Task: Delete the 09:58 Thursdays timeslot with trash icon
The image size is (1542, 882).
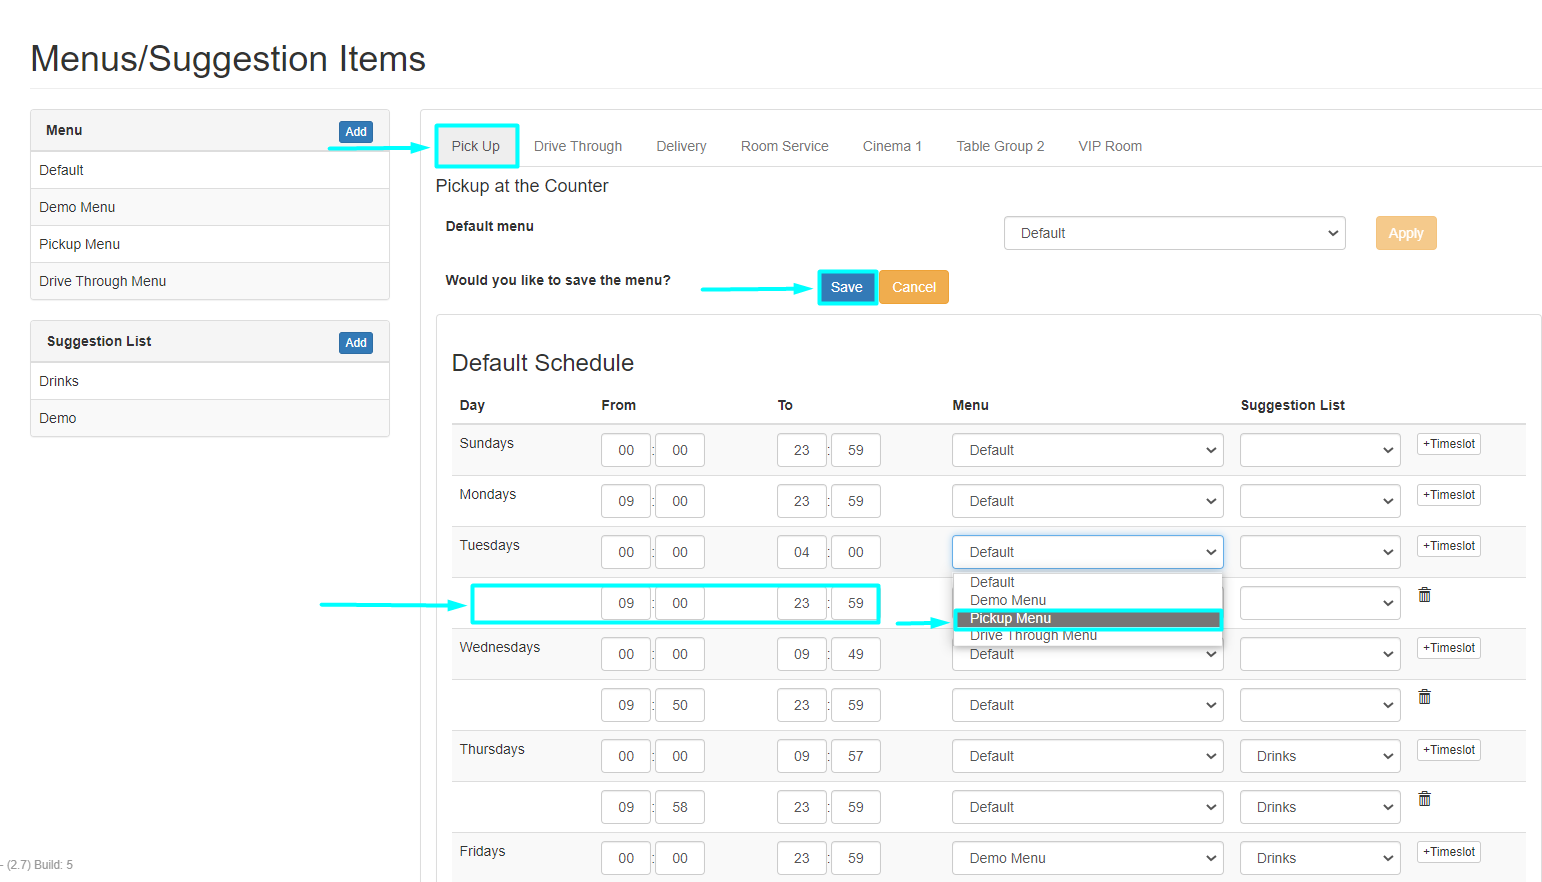Action: coord(1424,799)
